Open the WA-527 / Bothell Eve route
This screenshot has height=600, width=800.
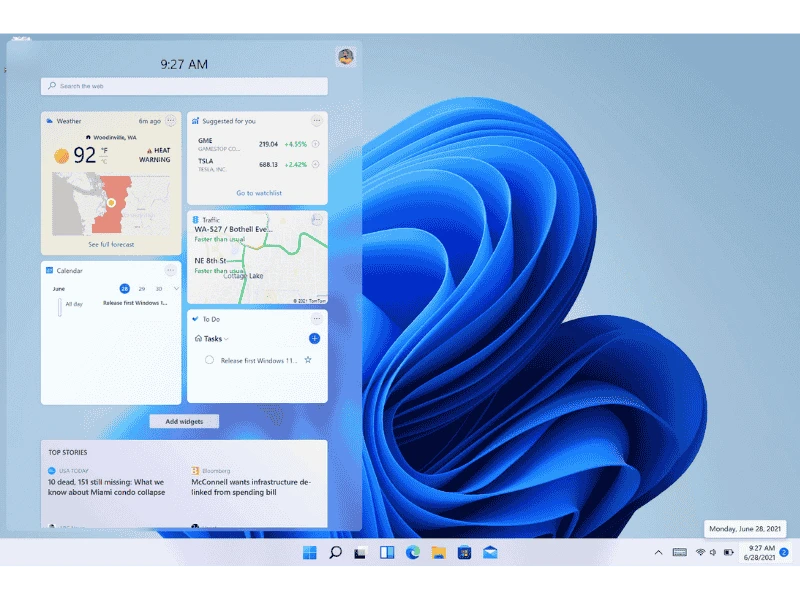233,234
